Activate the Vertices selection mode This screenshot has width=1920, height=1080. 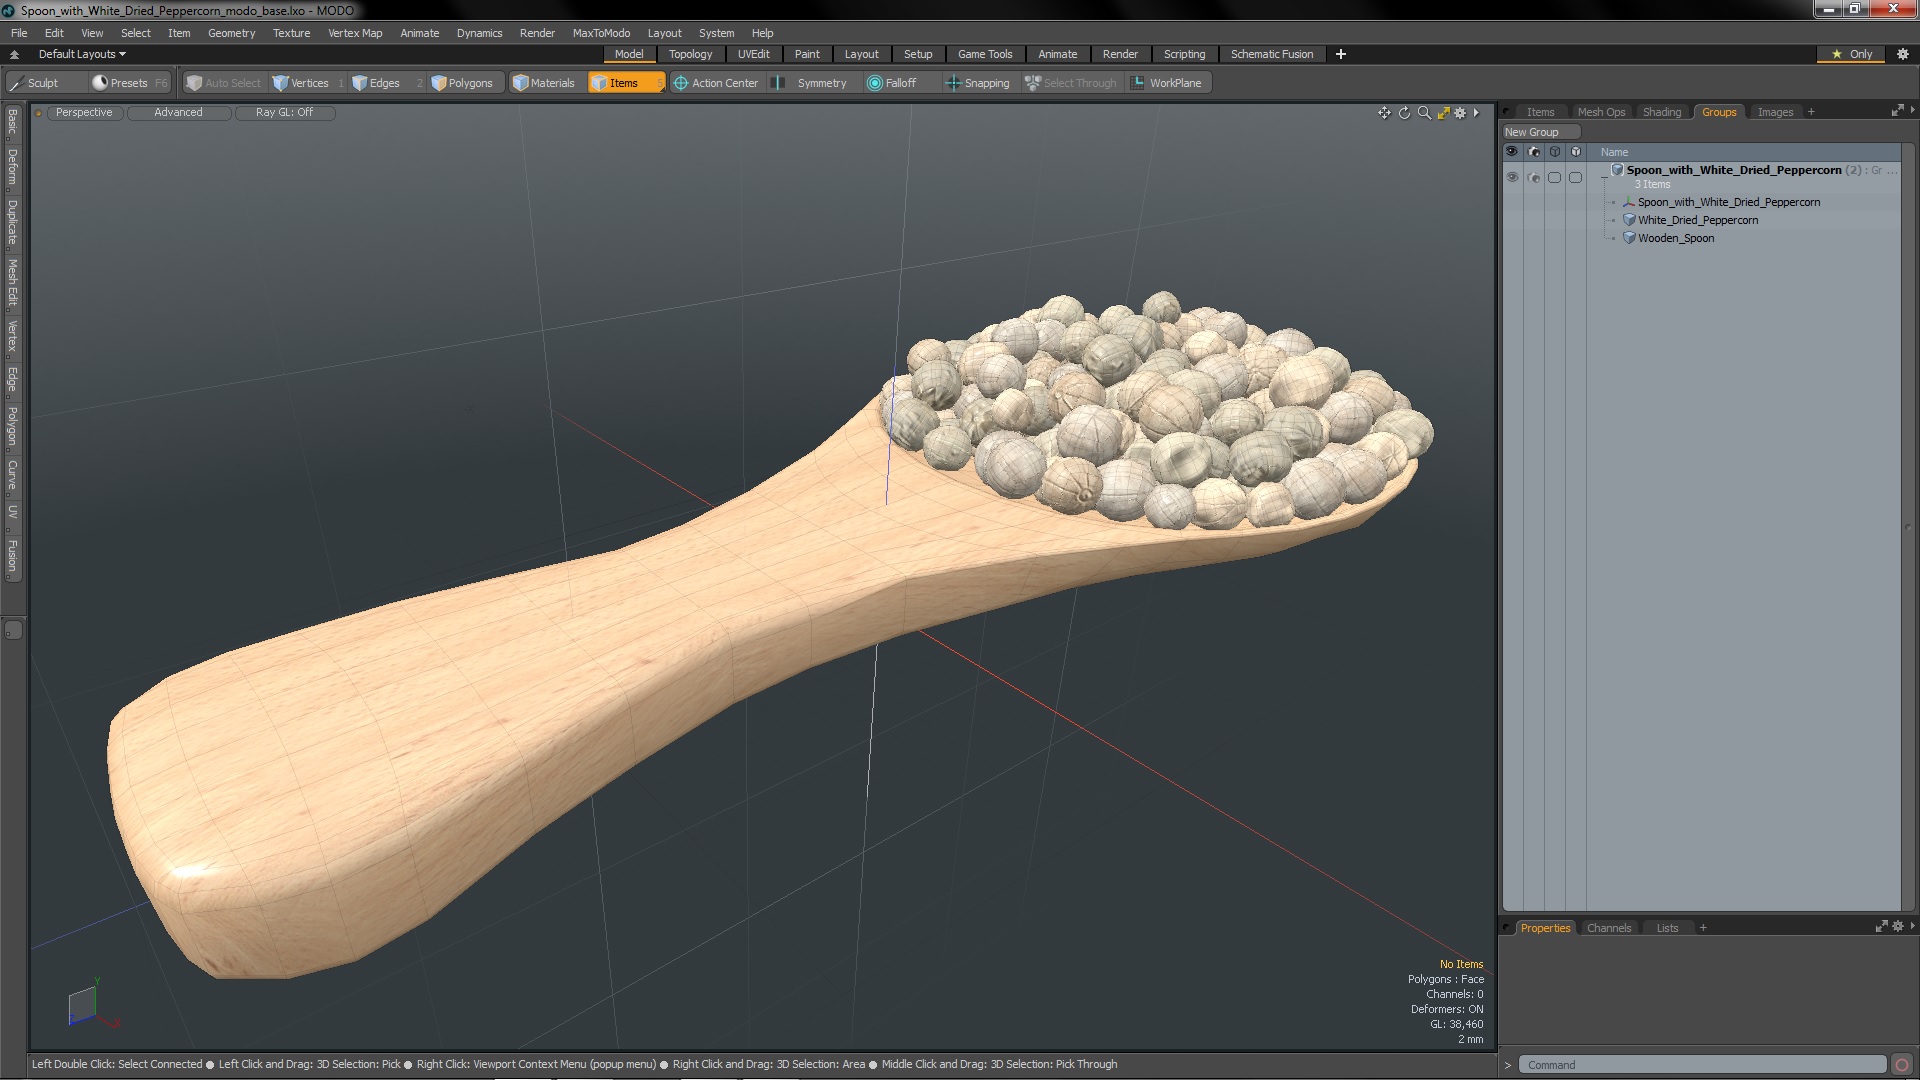[301, 83]
